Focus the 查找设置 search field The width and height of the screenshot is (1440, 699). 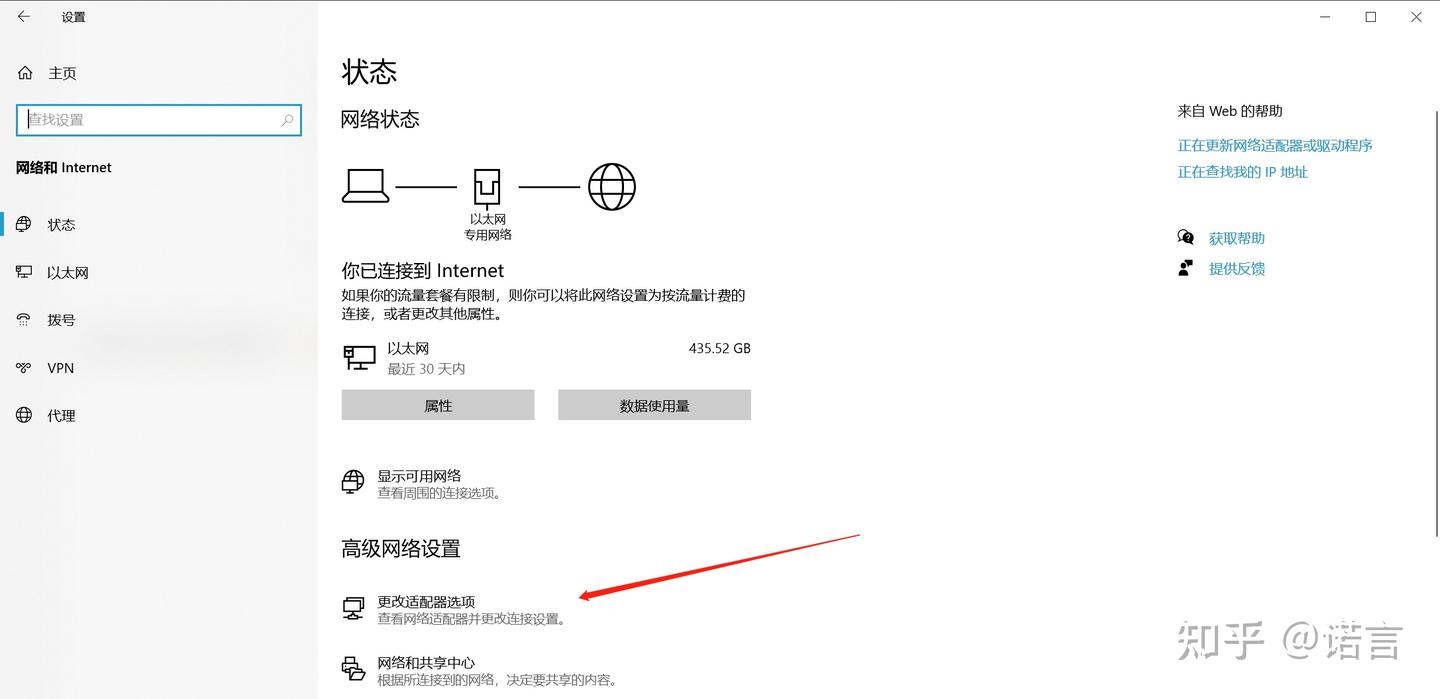click(x=150, y=120)
